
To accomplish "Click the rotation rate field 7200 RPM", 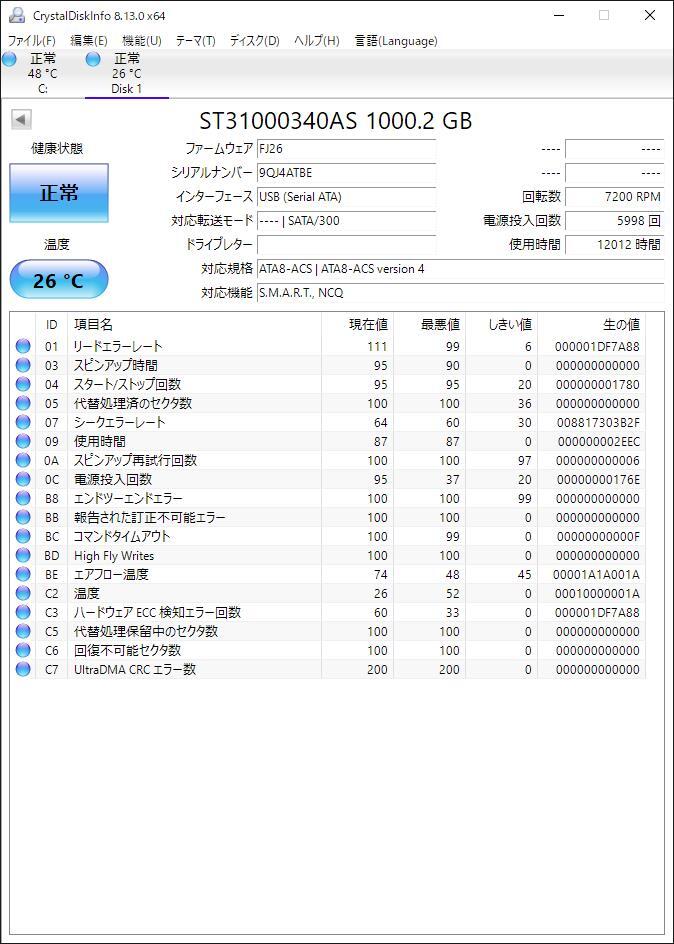I will 614,197.
